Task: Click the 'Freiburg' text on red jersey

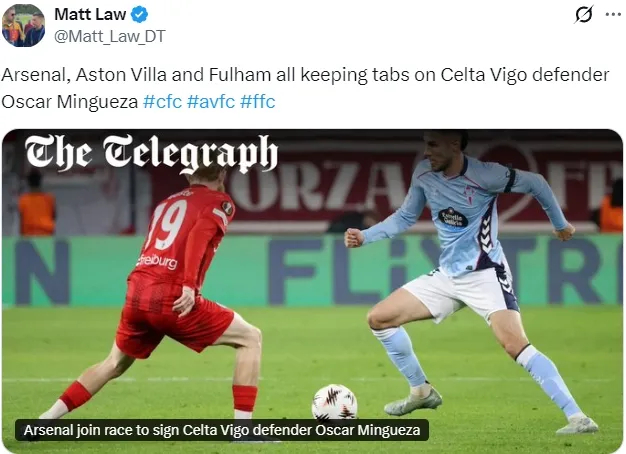Action: coord(157,261)
